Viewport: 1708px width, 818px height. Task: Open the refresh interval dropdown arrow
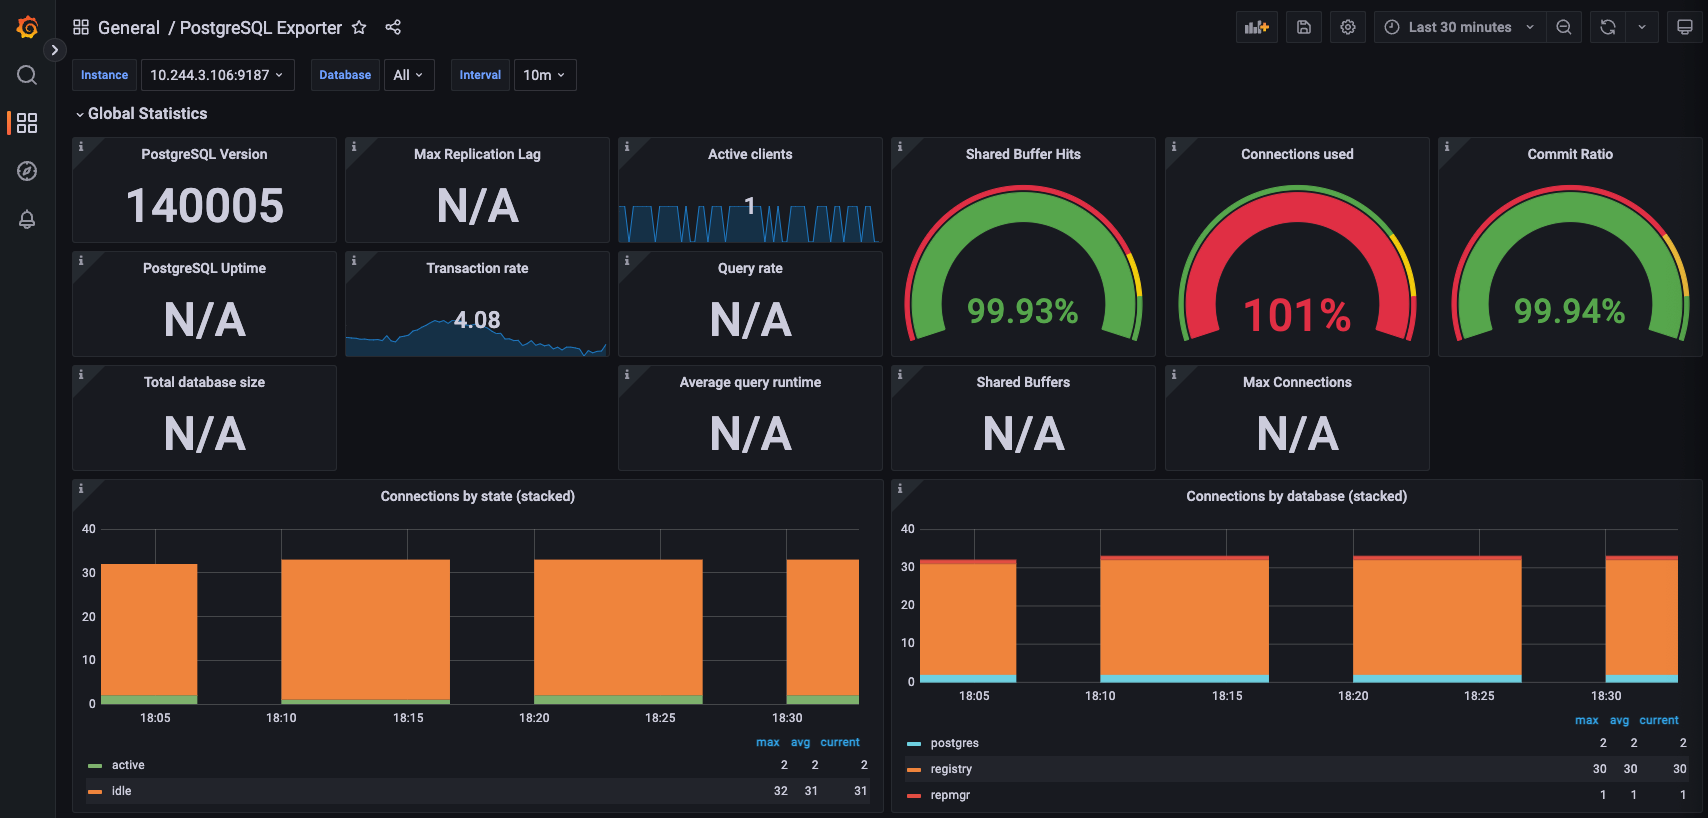(1642, 27)
